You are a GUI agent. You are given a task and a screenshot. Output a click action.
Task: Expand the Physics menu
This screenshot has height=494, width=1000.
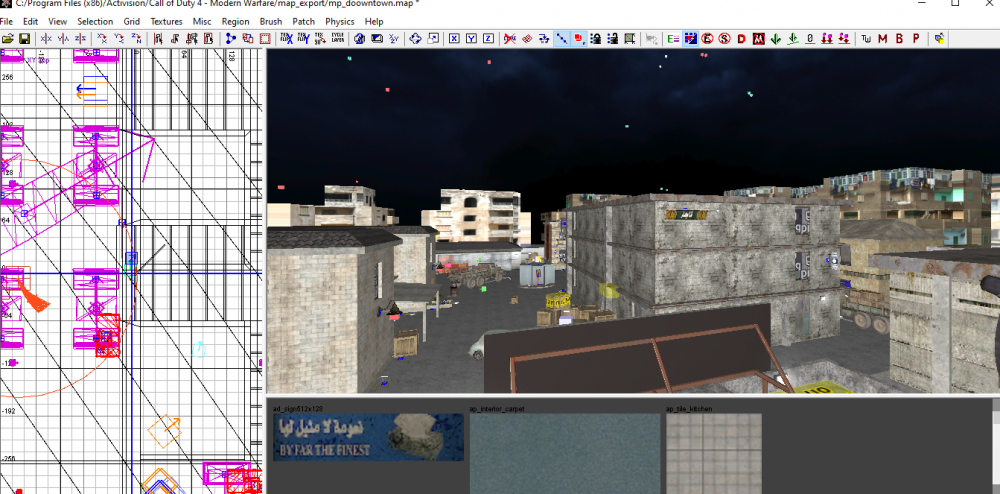339,21
